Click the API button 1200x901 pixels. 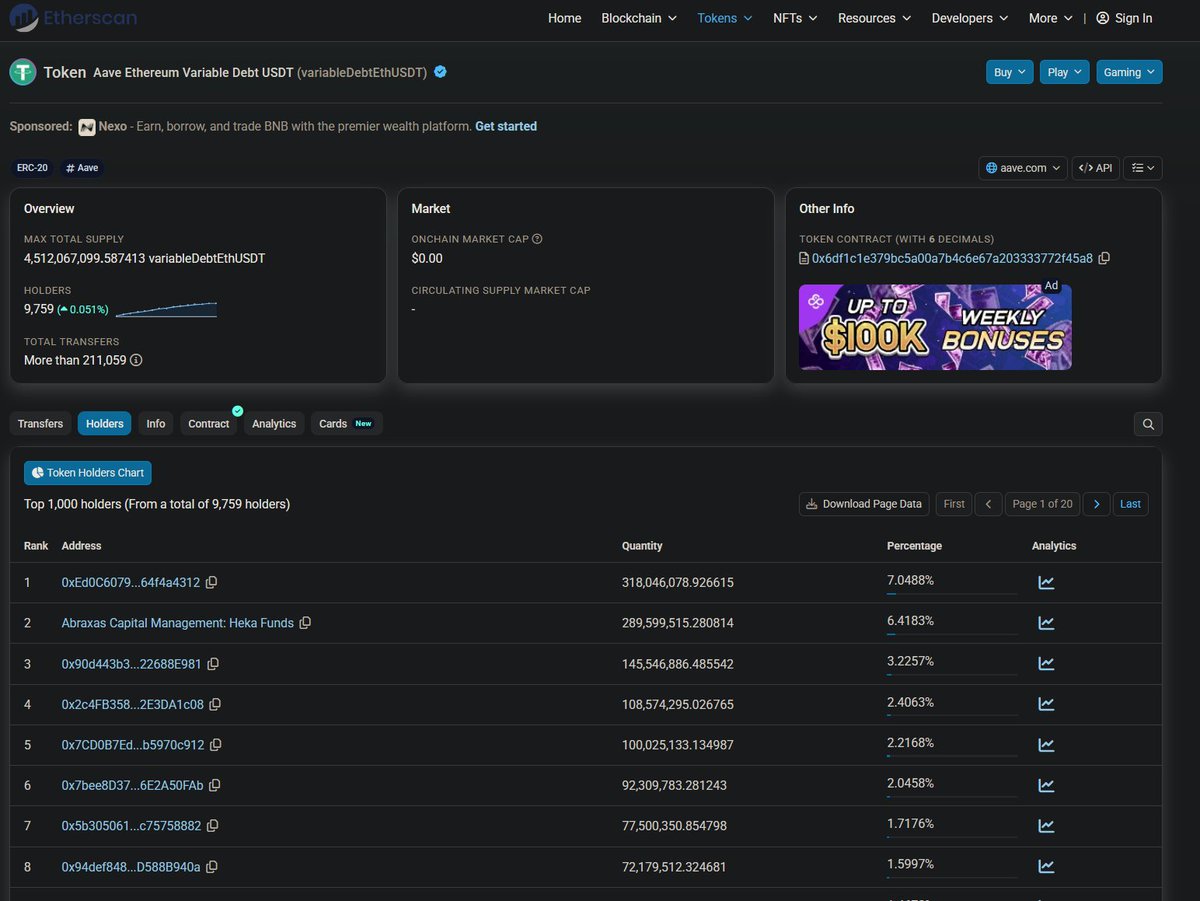tap(1096, 168)
